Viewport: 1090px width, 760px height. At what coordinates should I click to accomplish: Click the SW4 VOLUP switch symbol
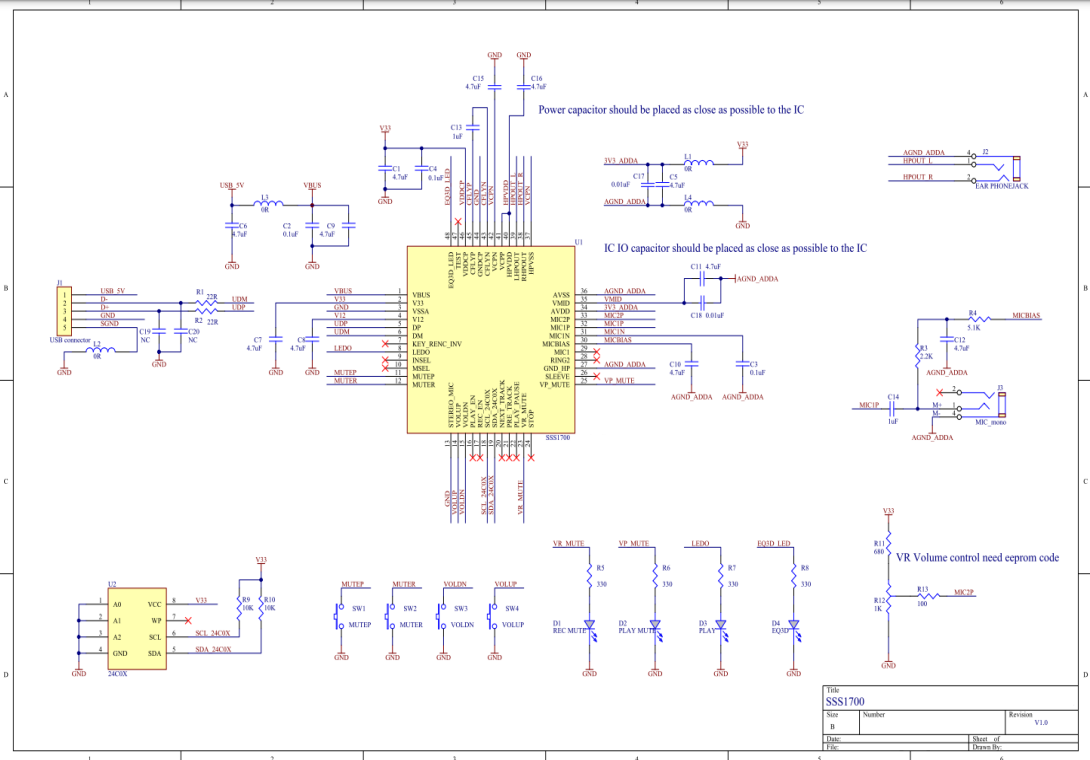coord(494,616)
